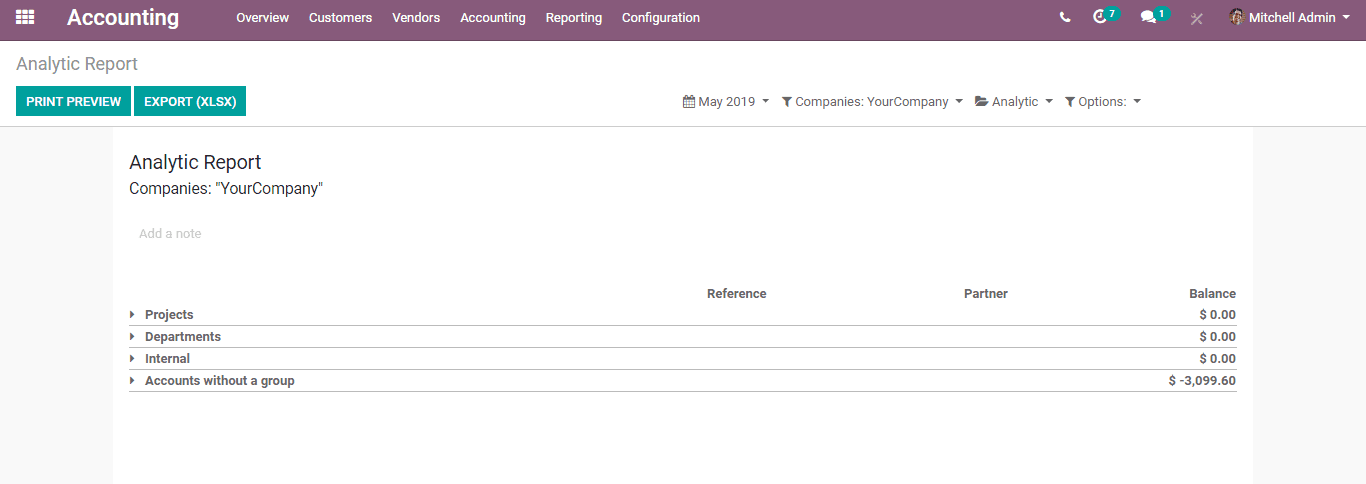This screenshot has height=484, width=1366.
Task: Click the PRINT PREVIEW button
Action: point(73,101)
